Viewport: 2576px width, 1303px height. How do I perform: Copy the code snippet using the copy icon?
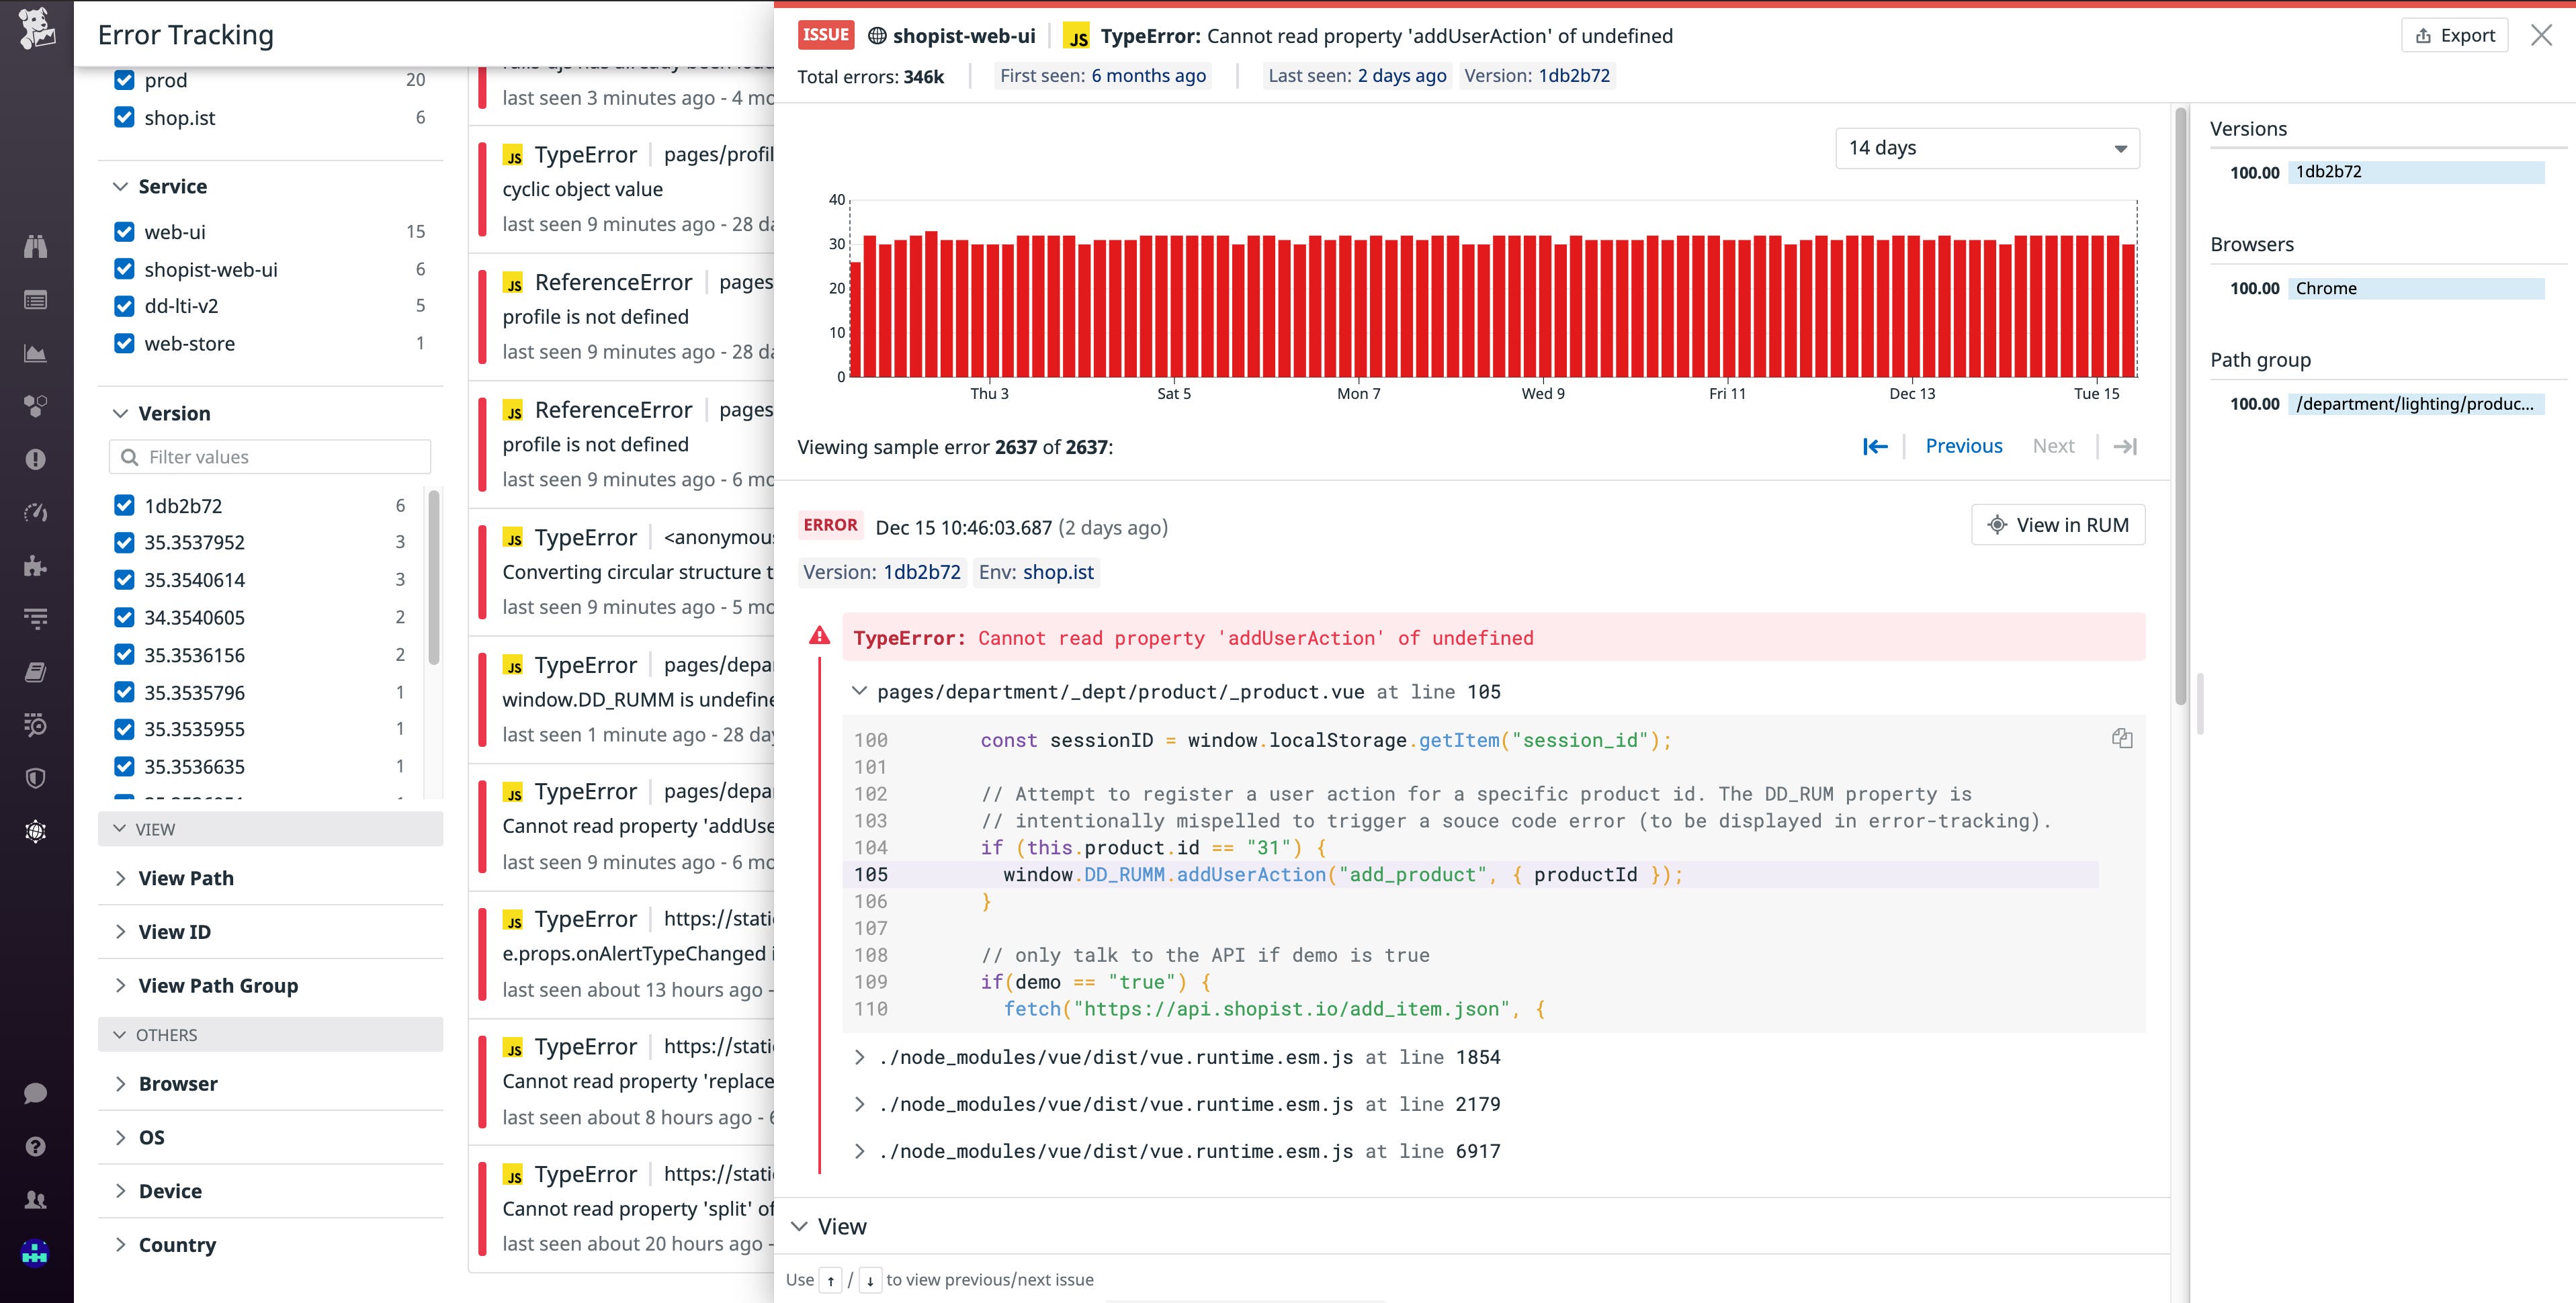pyautogui.click(x=2122, y=738)
